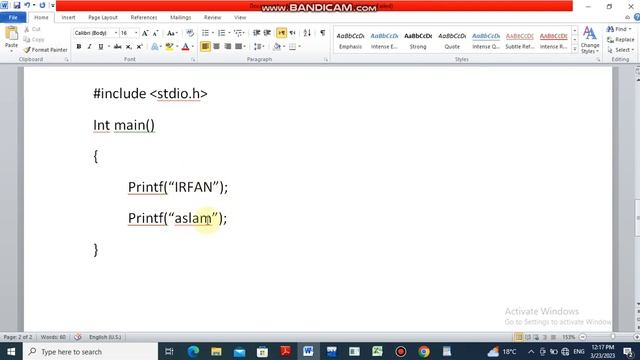Switch to the References tab

144,18
